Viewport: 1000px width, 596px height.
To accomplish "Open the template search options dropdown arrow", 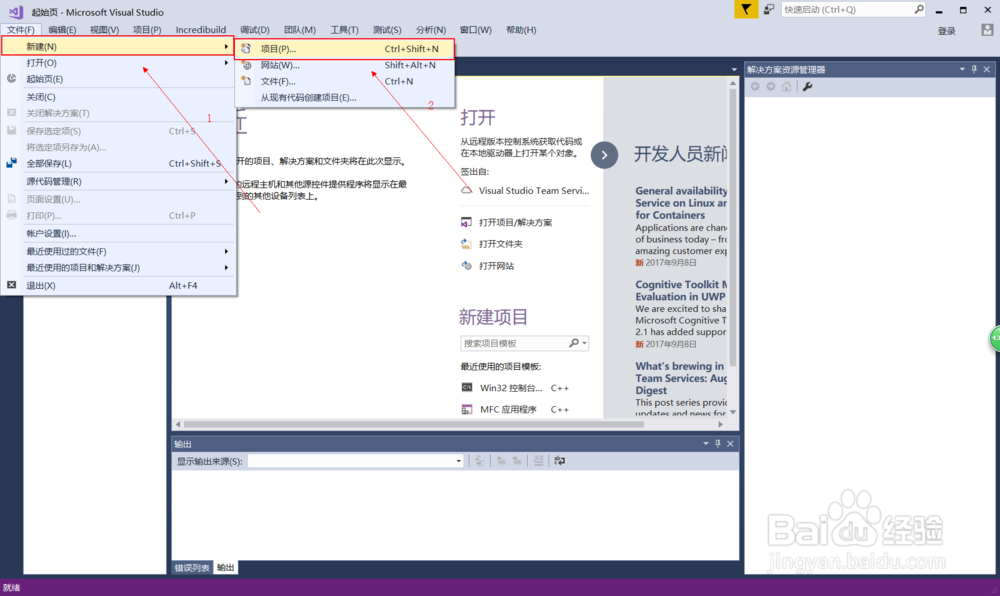I will 584,343.
